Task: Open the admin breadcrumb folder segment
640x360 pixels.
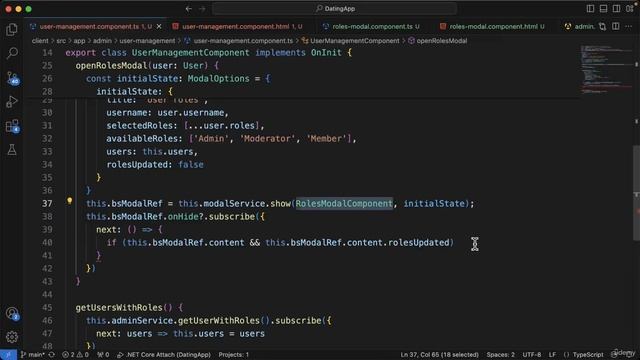Action: pos(102,41)
